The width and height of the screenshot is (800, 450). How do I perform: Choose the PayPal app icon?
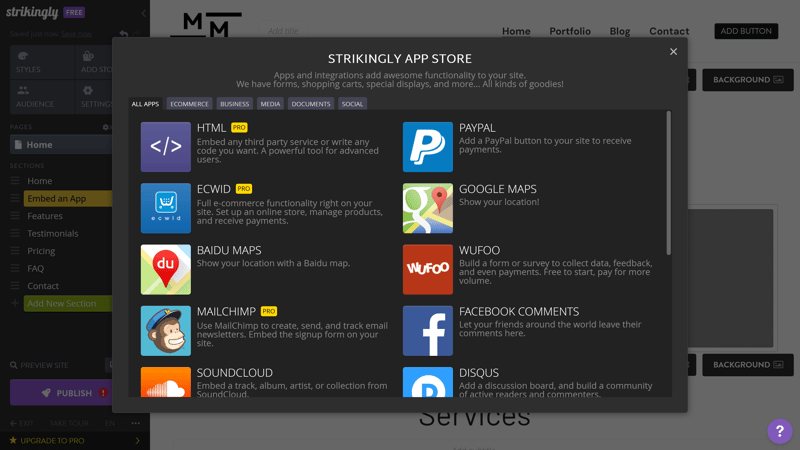[x=428, y=147]
